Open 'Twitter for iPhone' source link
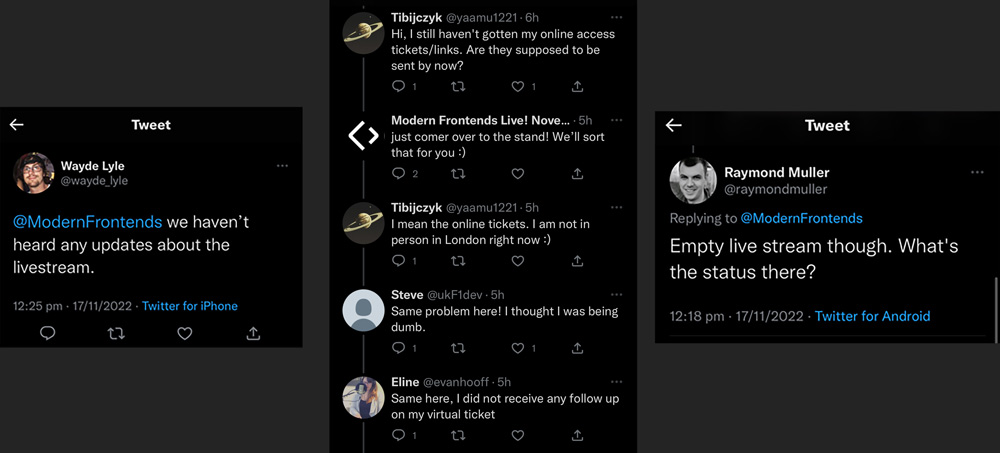 point(190,306)
